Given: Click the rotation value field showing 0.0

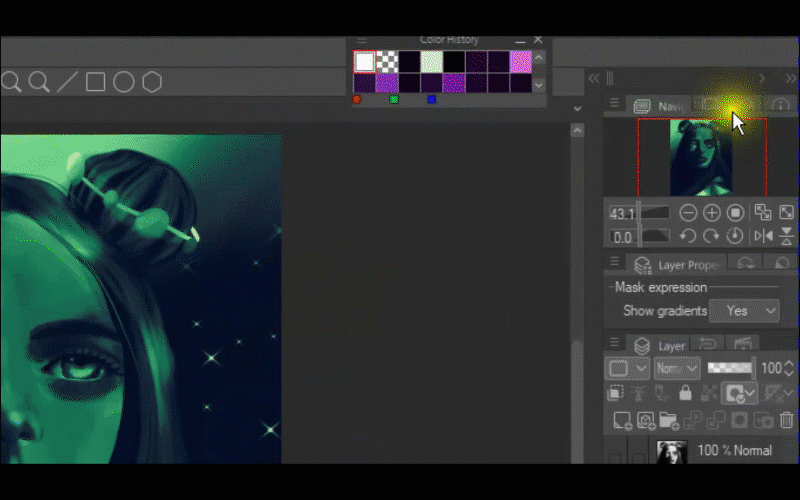Looking at the screenshot, I should 622,237.
